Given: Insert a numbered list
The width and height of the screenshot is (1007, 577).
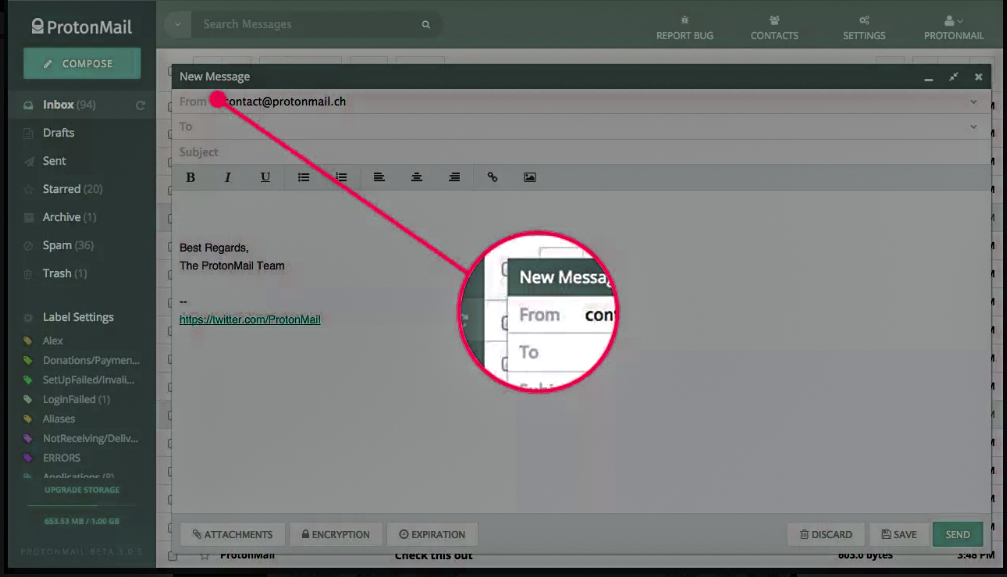Looking at the screenshot, I should pyautogui.click(x=341, y=177).
